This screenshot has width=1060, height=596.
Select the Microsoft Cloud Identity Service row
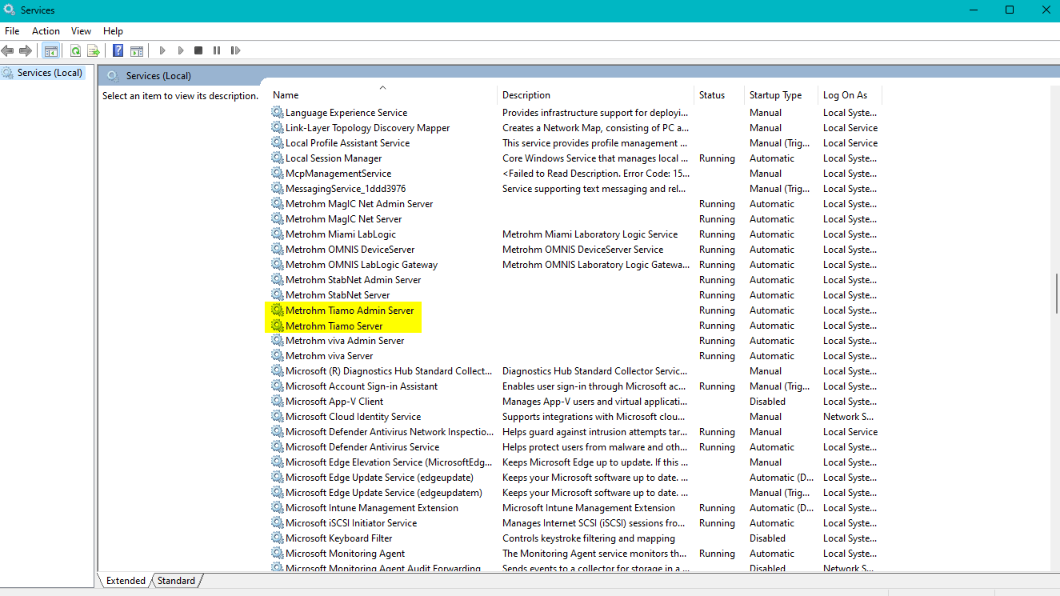(574, 416)
